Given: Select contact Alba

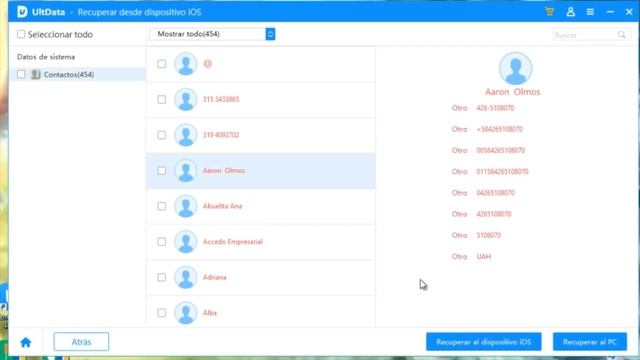Looking at the screenshot, I should pyautogui.click(x=260, y=312).
